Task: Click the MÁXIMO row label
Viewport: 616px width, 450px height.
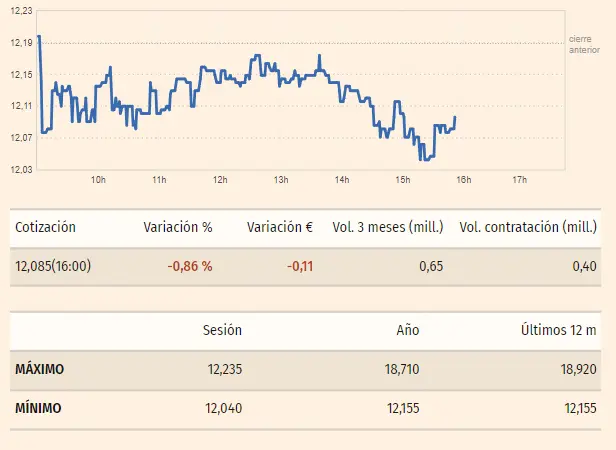Action: click(x=39, y=369)
